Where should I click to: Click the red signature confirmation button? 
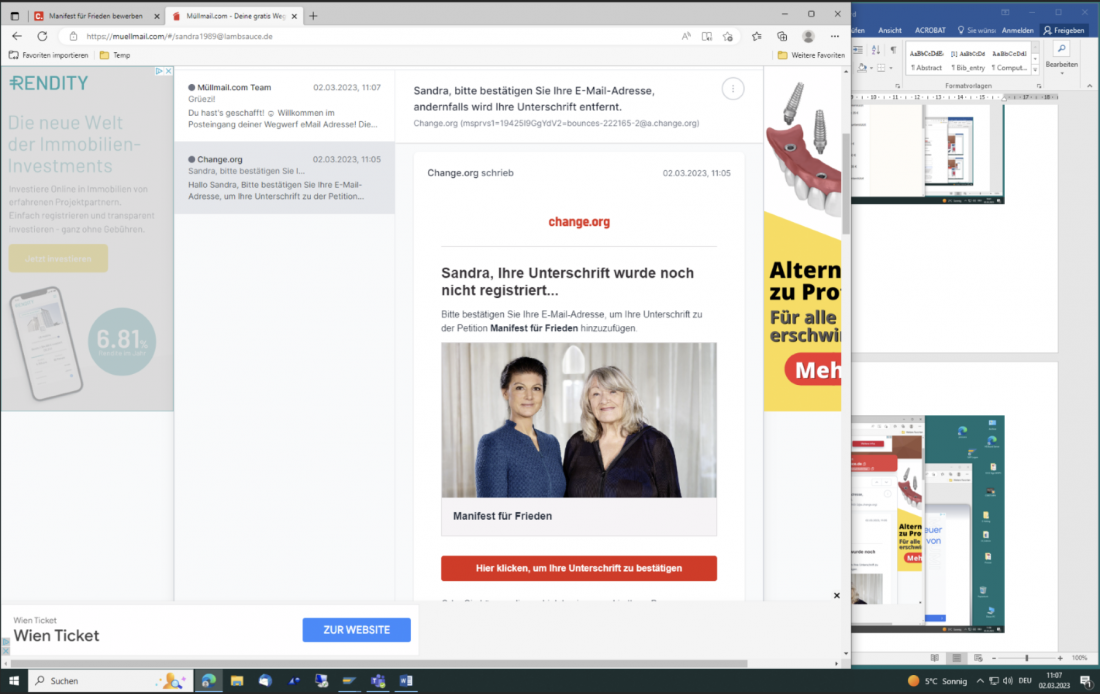pos(578,568)
